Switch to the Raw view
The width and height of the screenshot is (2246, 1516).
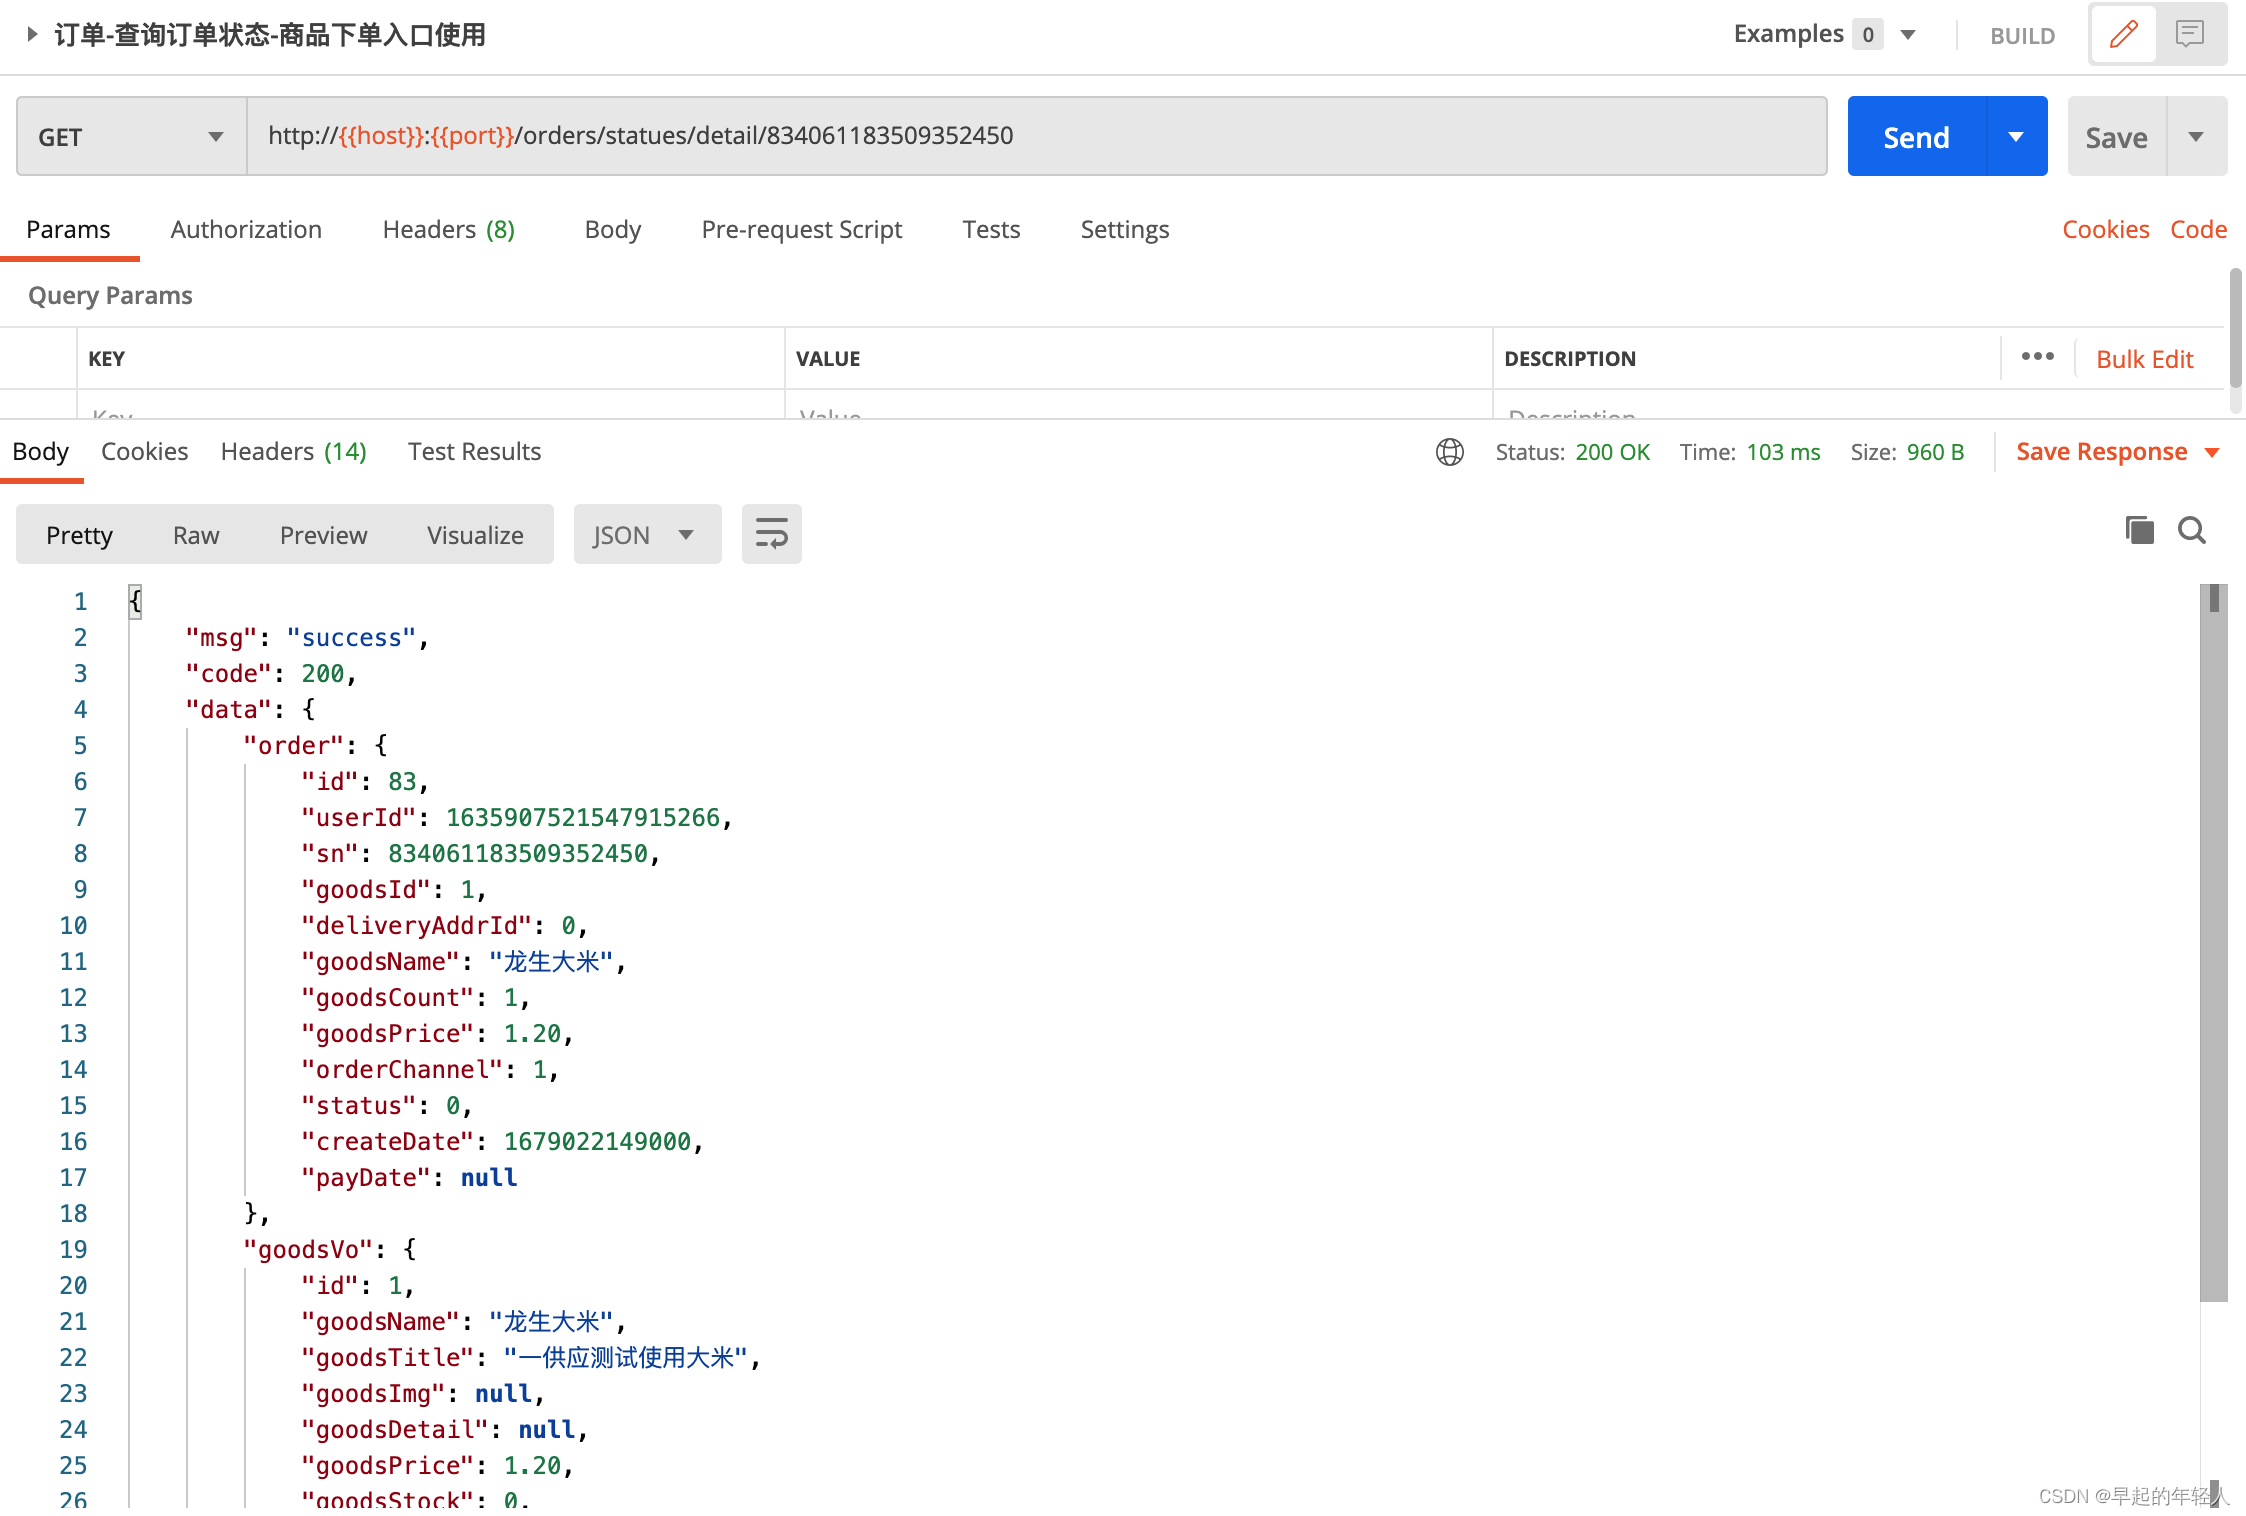196,535
